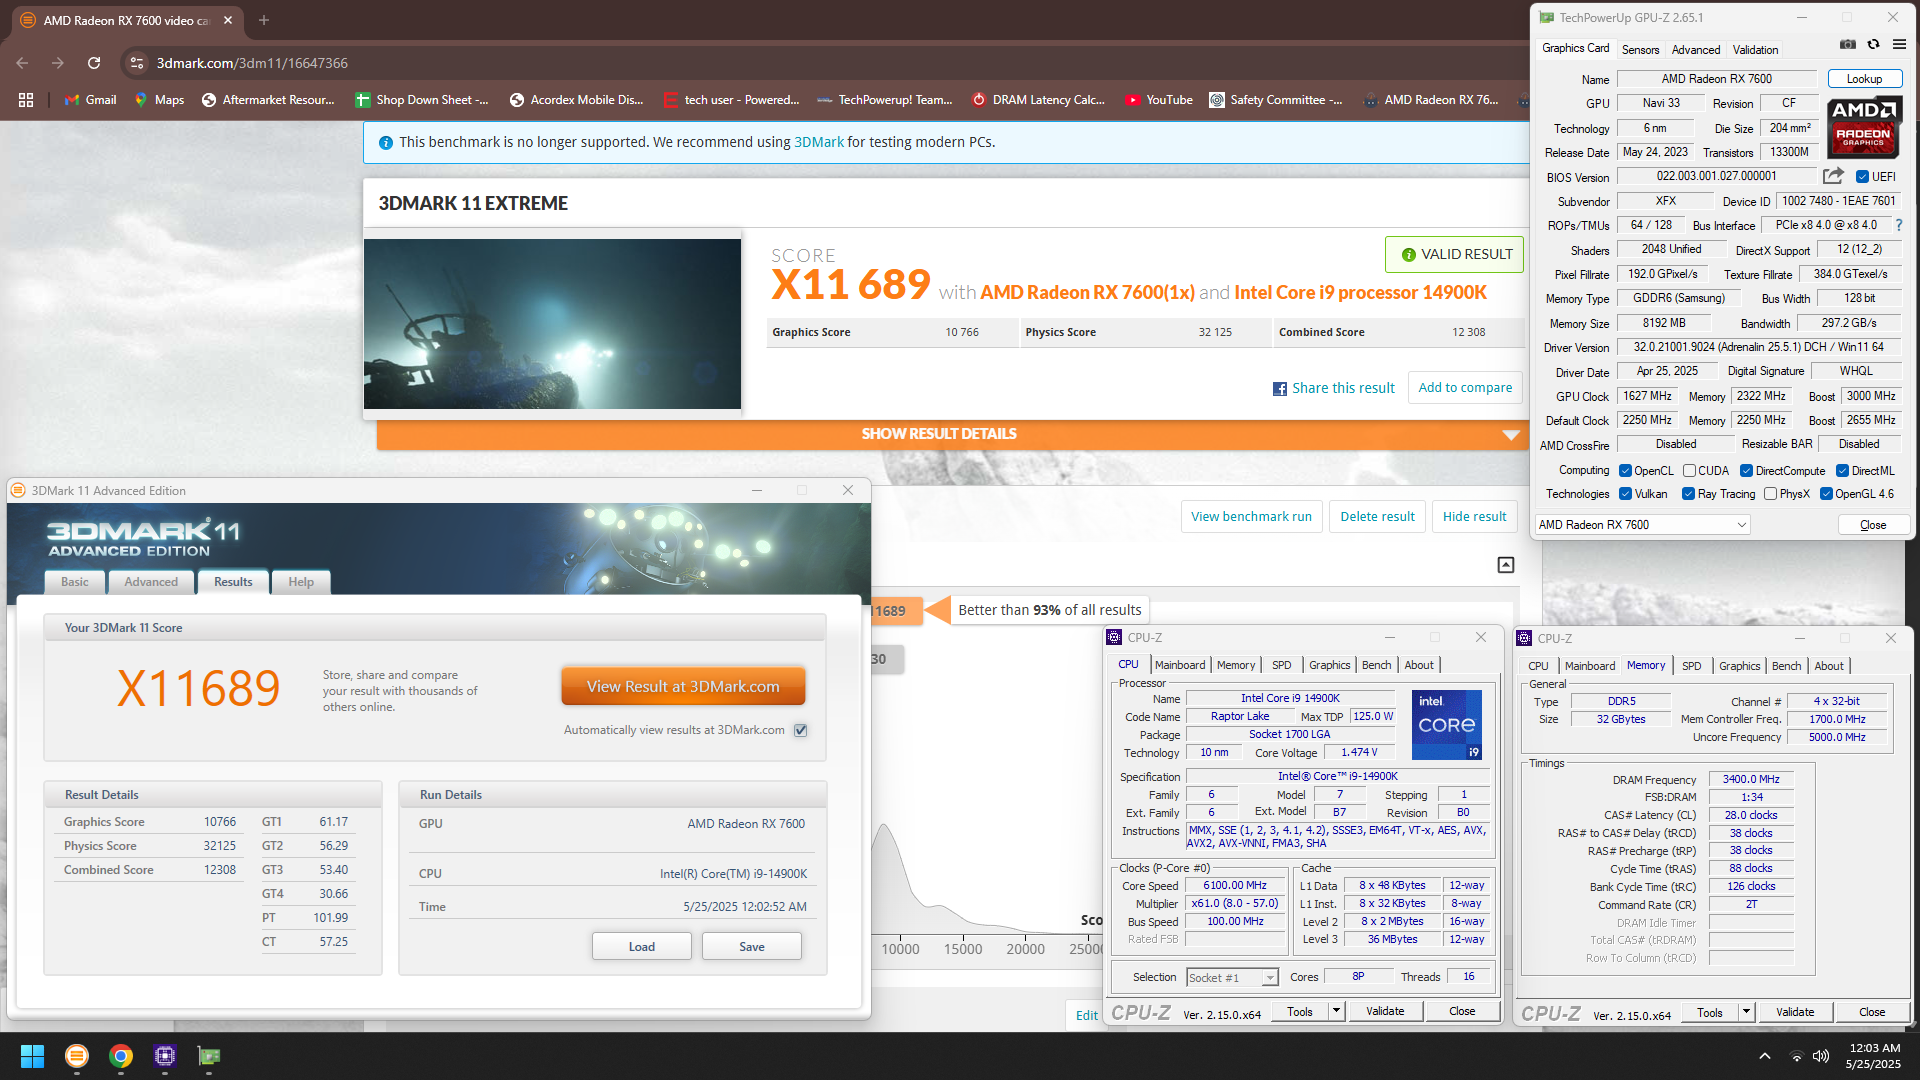The width and height of the screenshot is (1920, 1080).
Task: Click Save button in Run Details
Action: pyautogui.click(x=752, y=947)
